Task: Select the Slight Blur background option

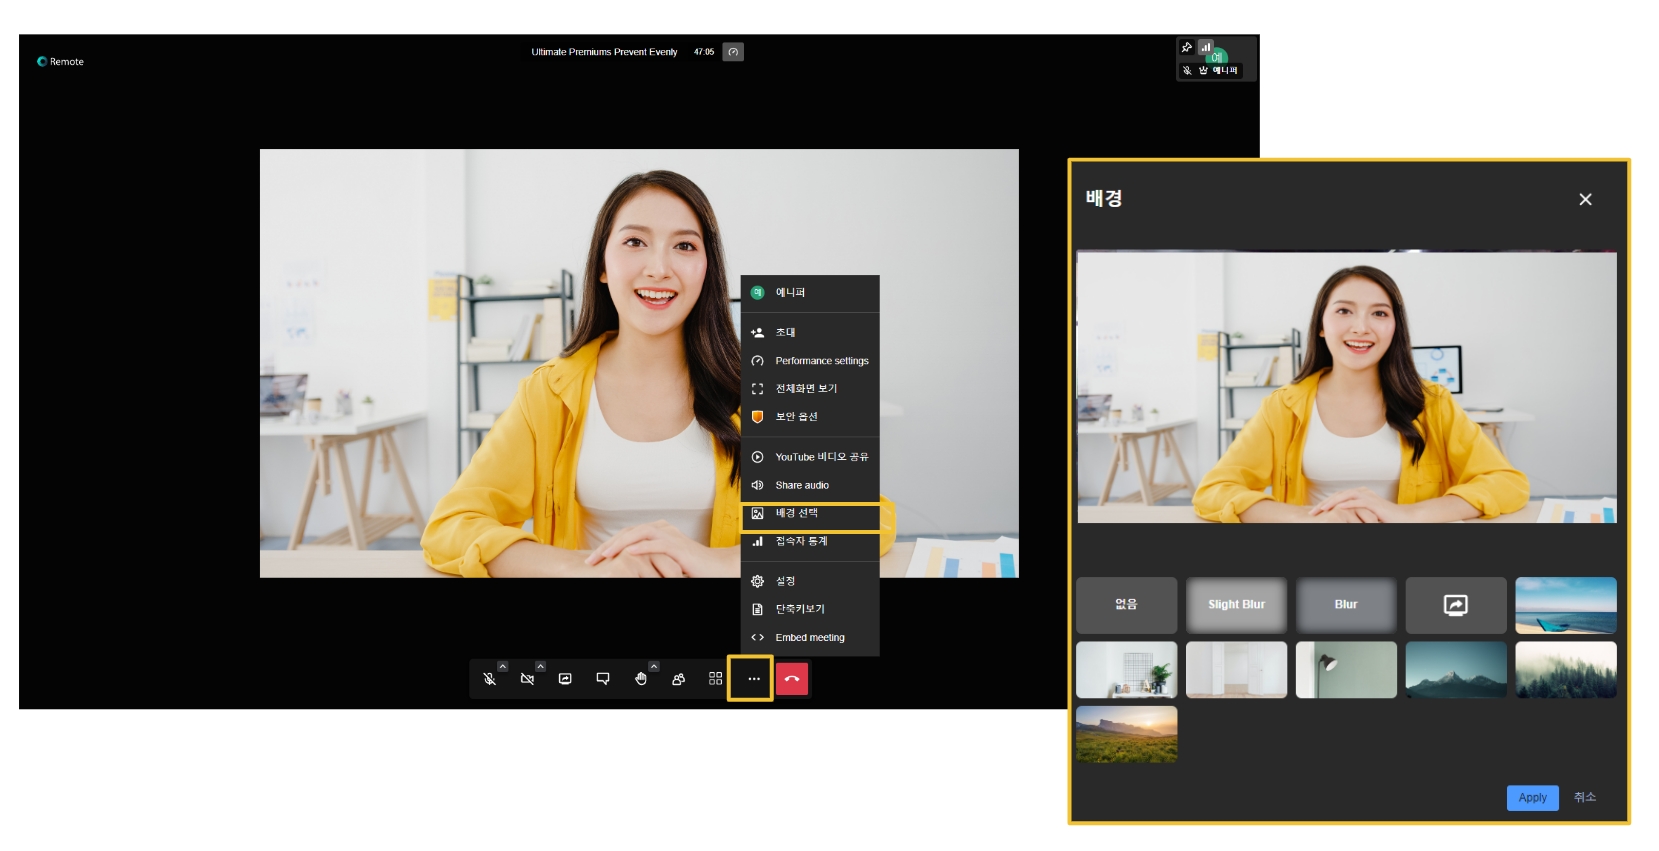Action: (x=1236, y=605)
